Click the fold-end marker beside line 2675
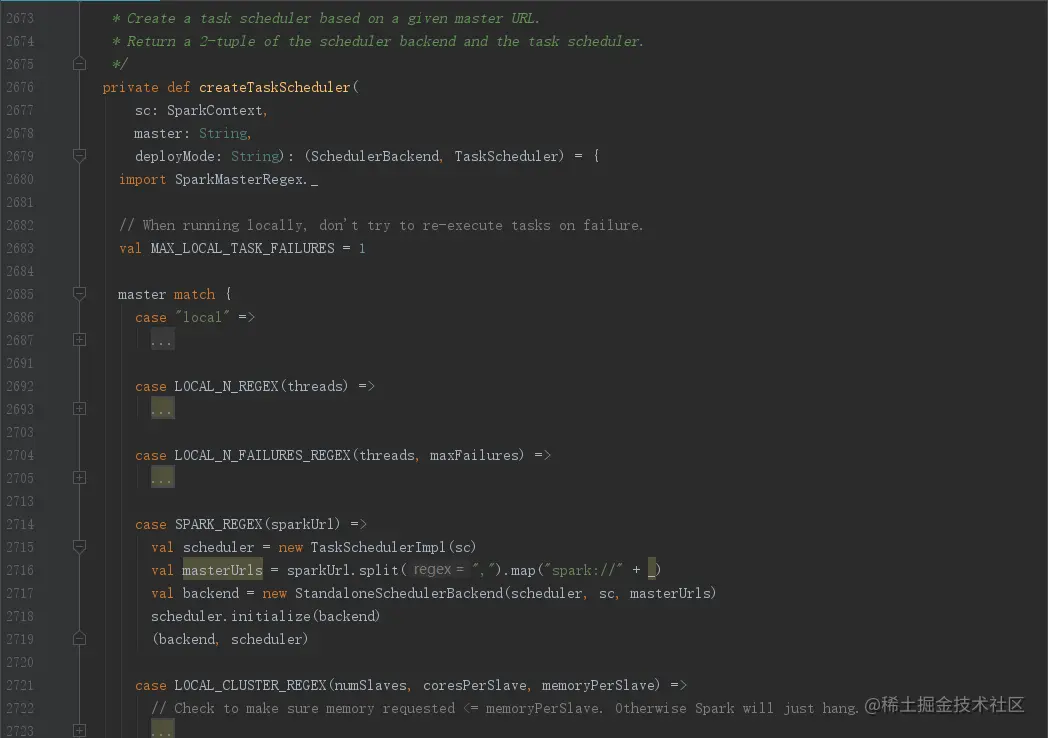Screen dimensions: 1048x738 (x=79, y=63)
